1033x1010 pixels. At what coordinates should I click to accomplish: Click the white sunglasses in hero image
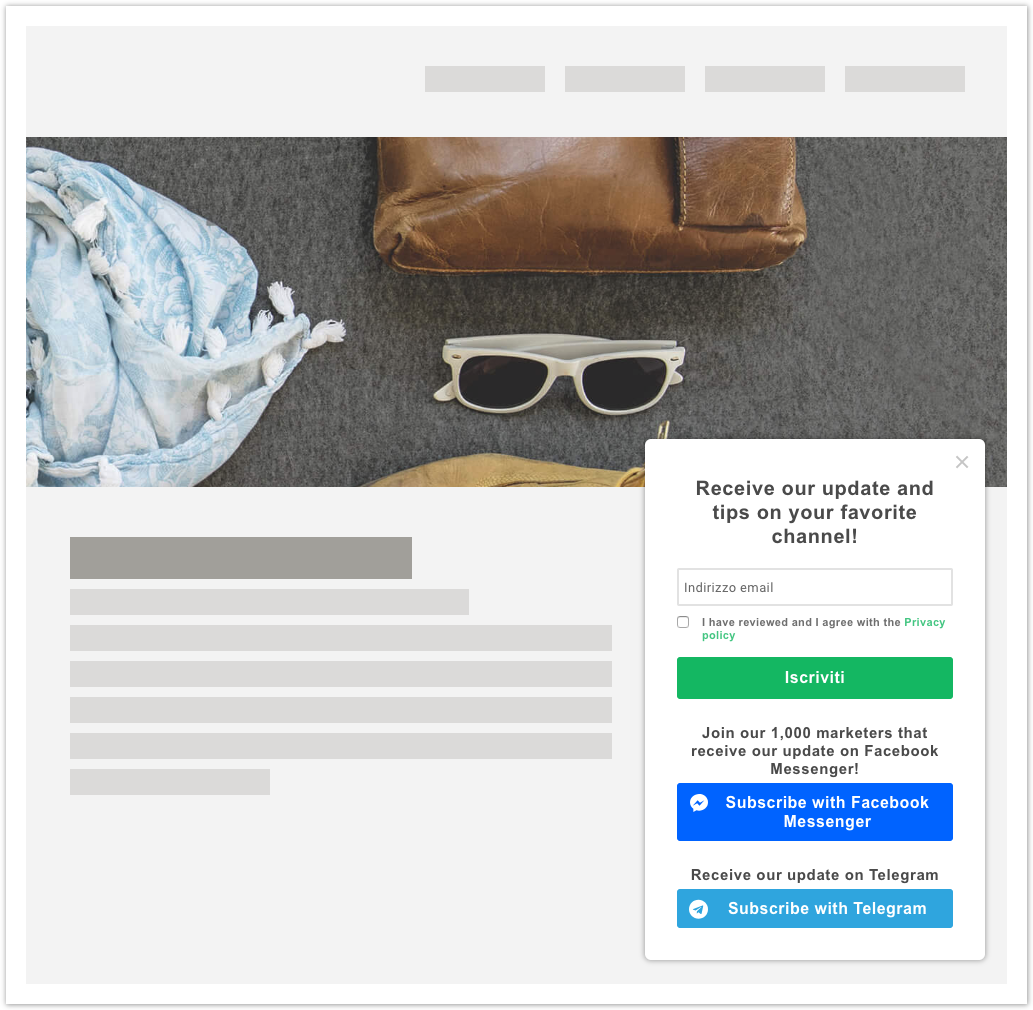point(559,374)
